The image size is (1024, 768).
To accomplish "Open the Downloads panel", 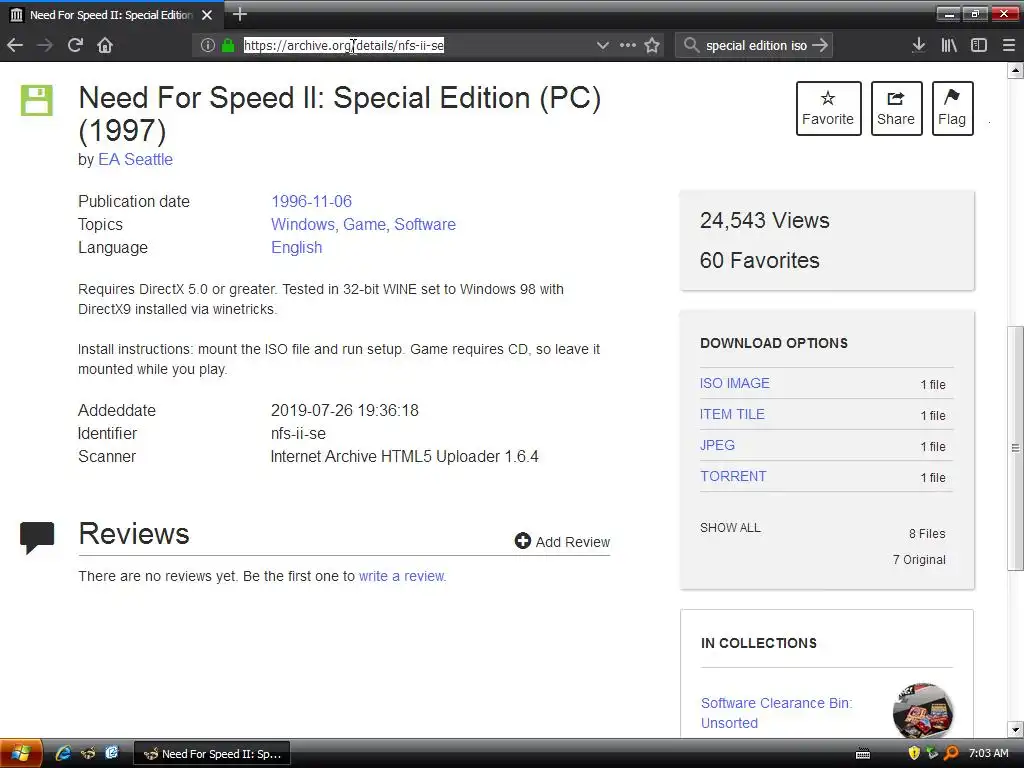I will point(918,45).
